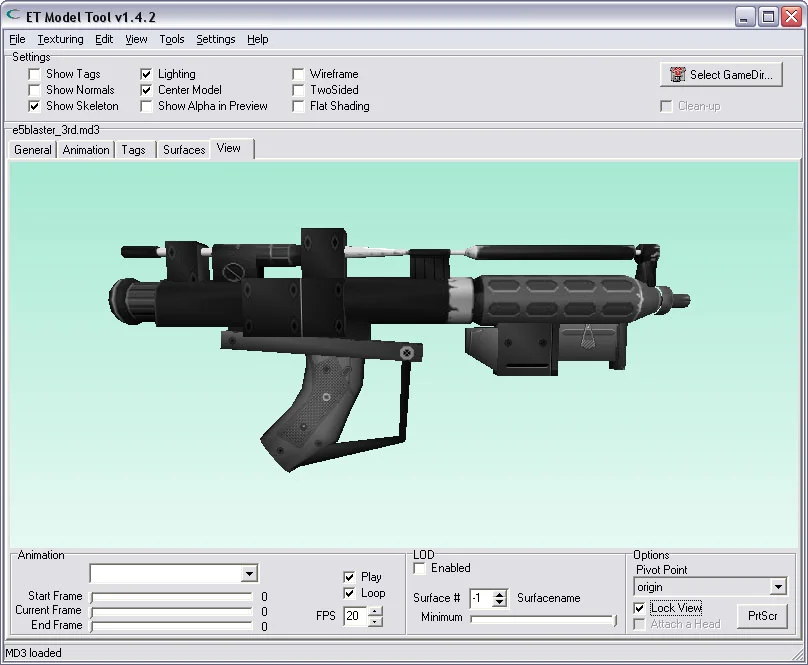Uncheck Center Model

pyautogui.click(x=146, y=90)
